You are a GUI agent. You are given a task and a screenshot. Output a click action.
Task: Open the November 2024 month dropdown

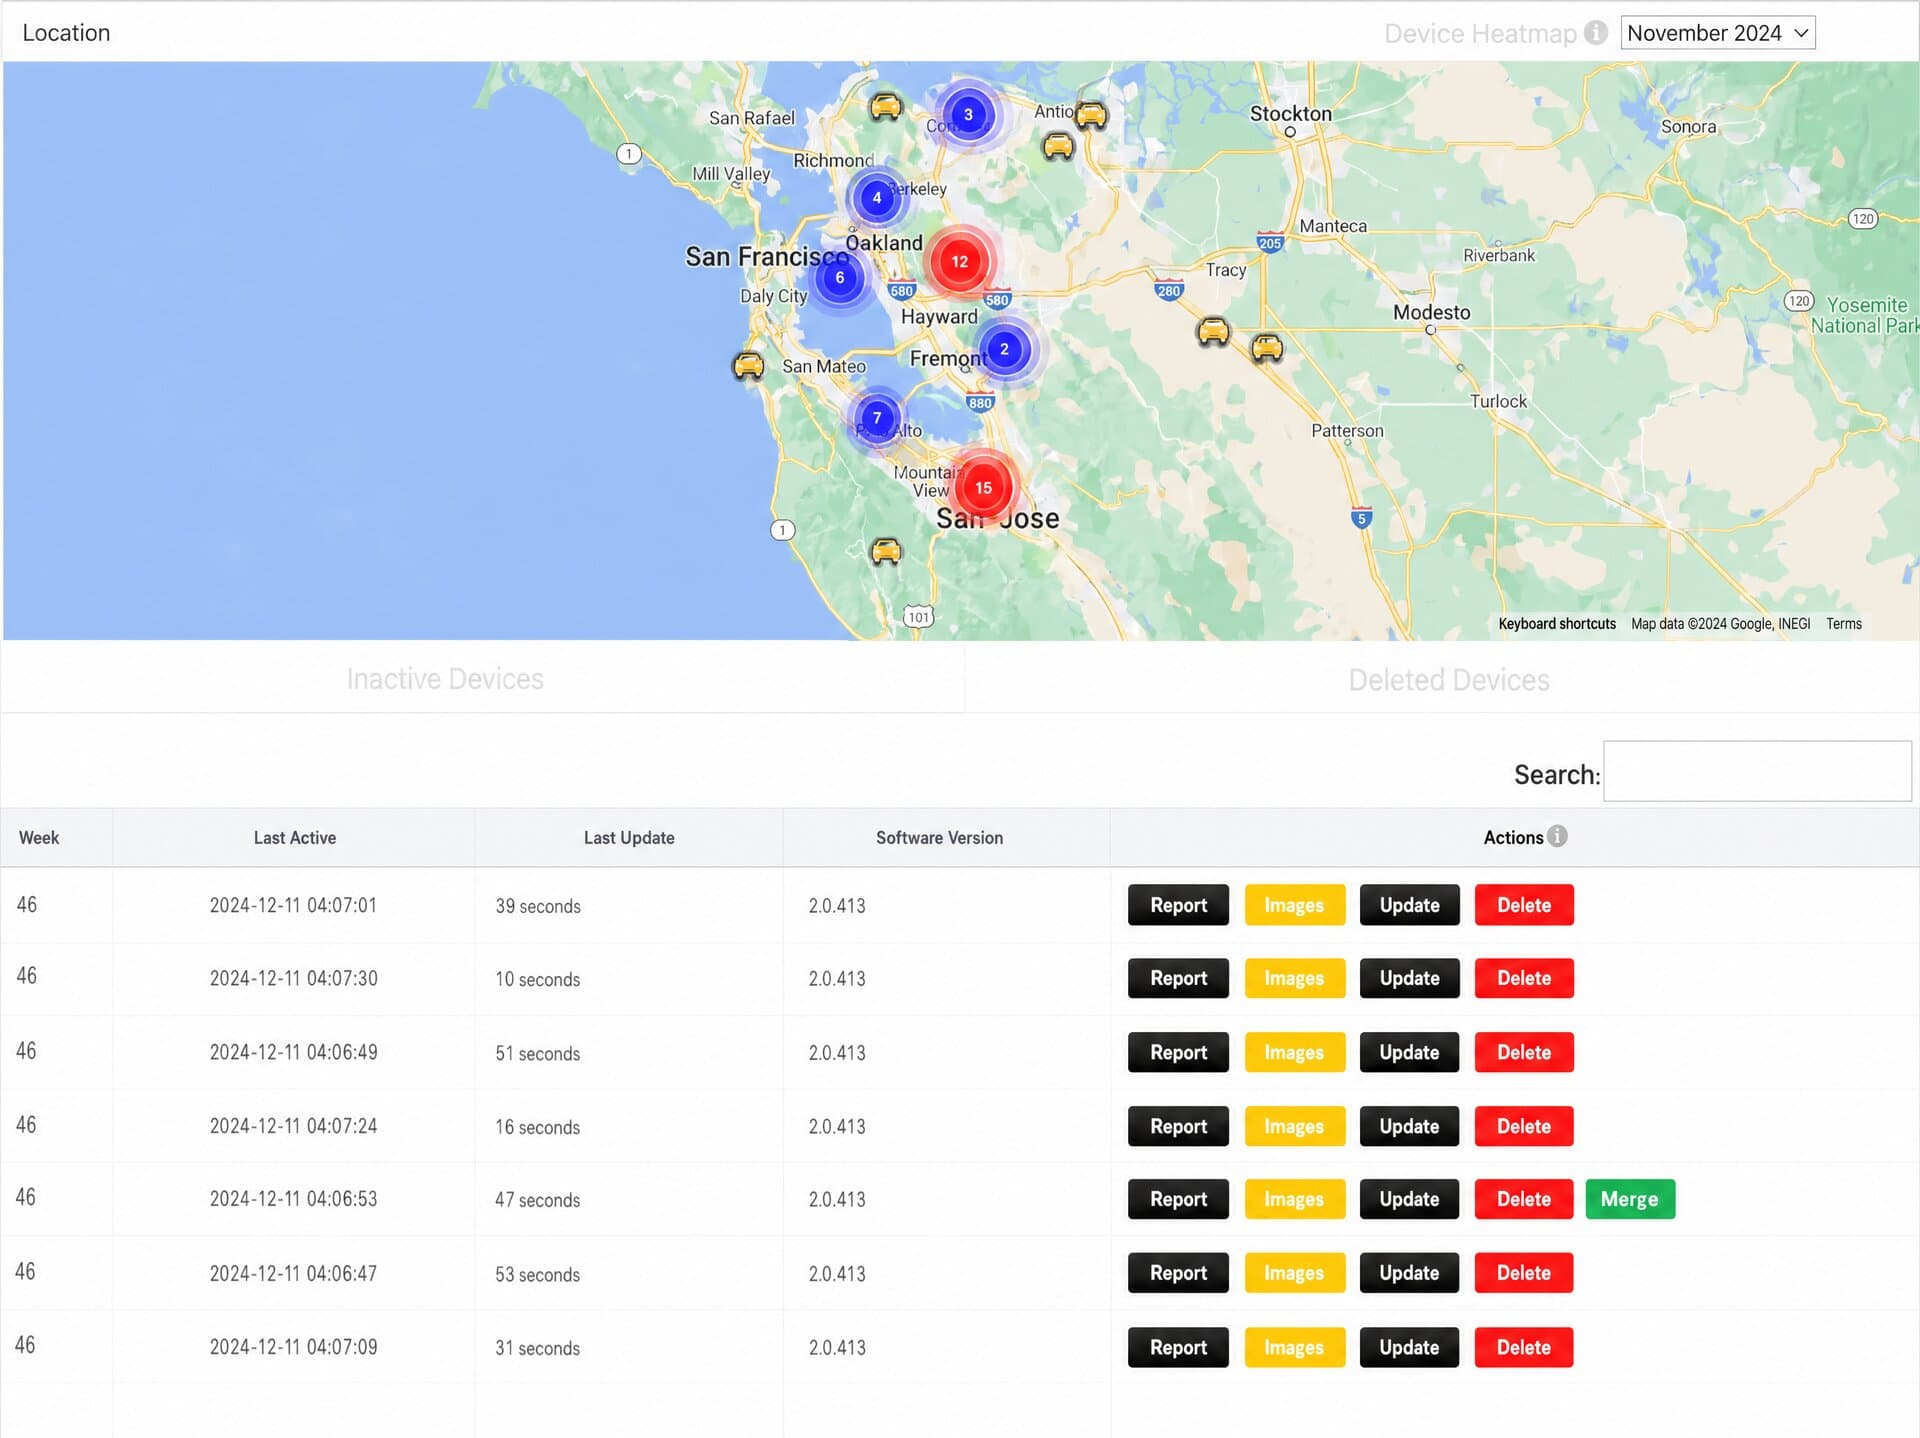[x=1717, y=33]
